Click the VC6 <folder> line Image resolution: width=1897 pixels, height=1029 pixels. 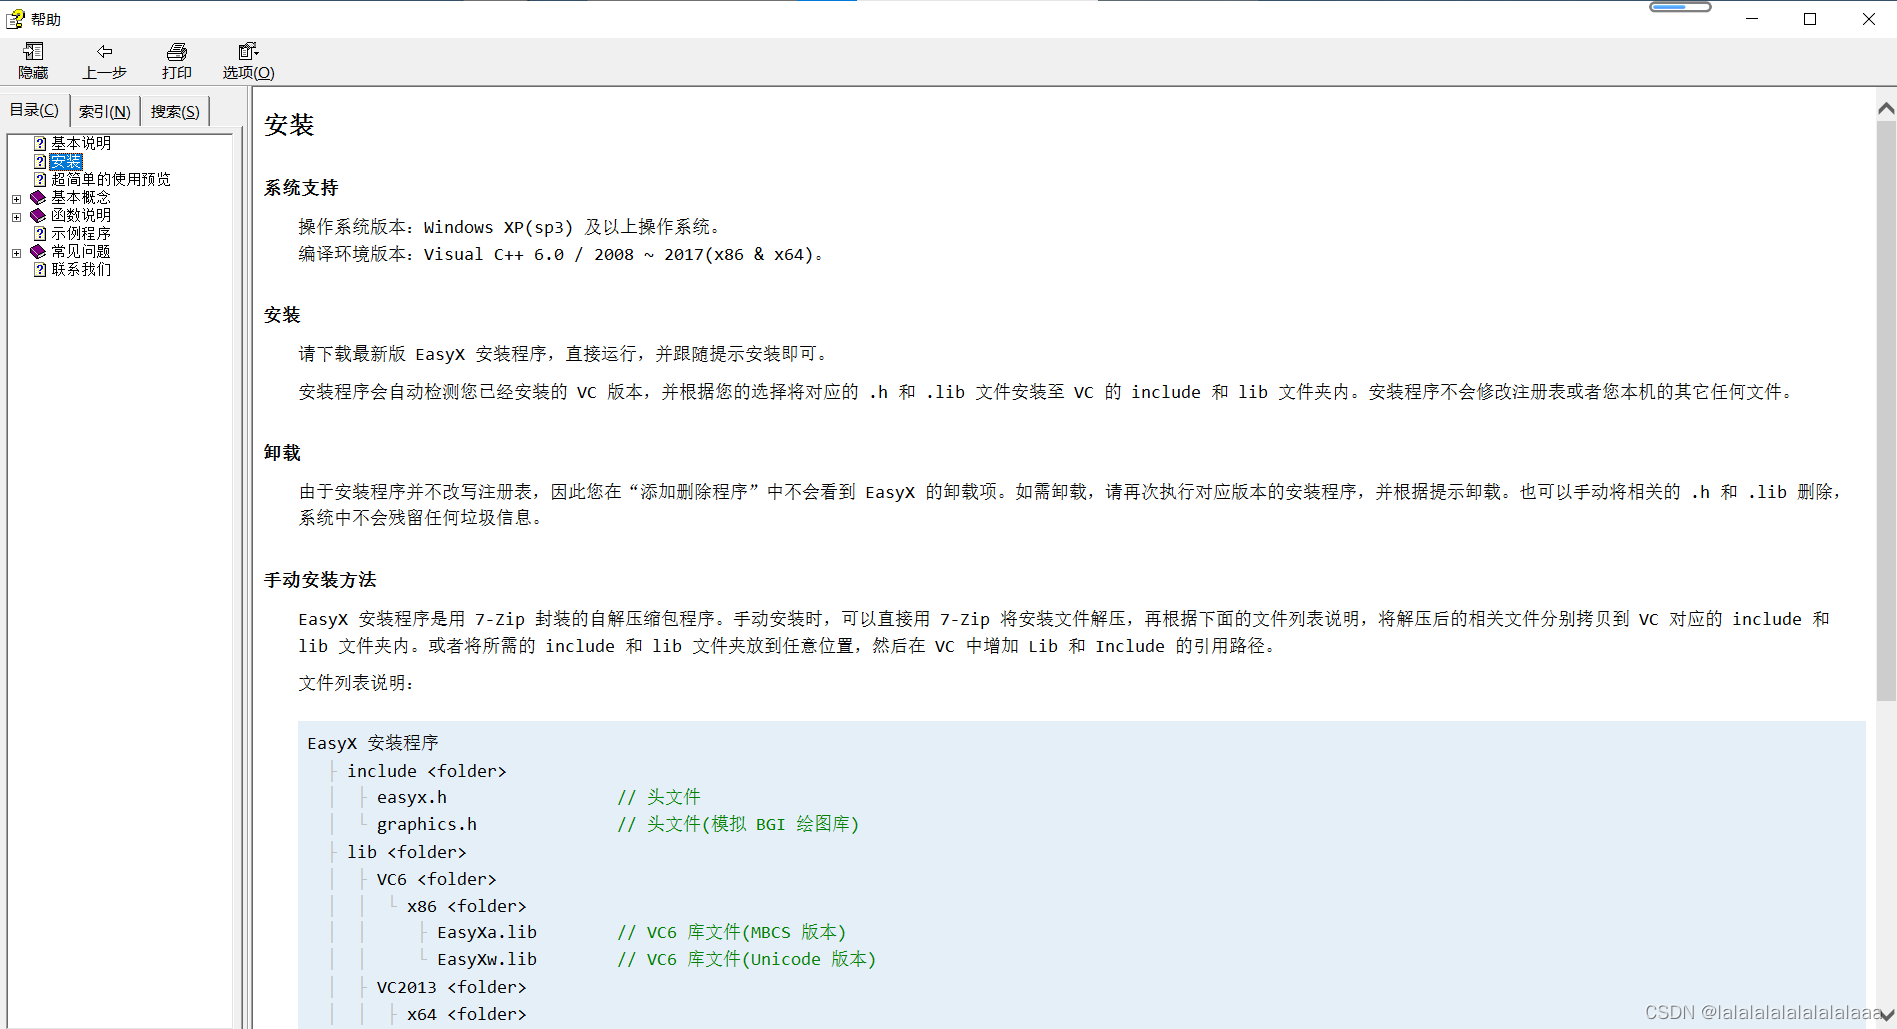coord(436,879)
